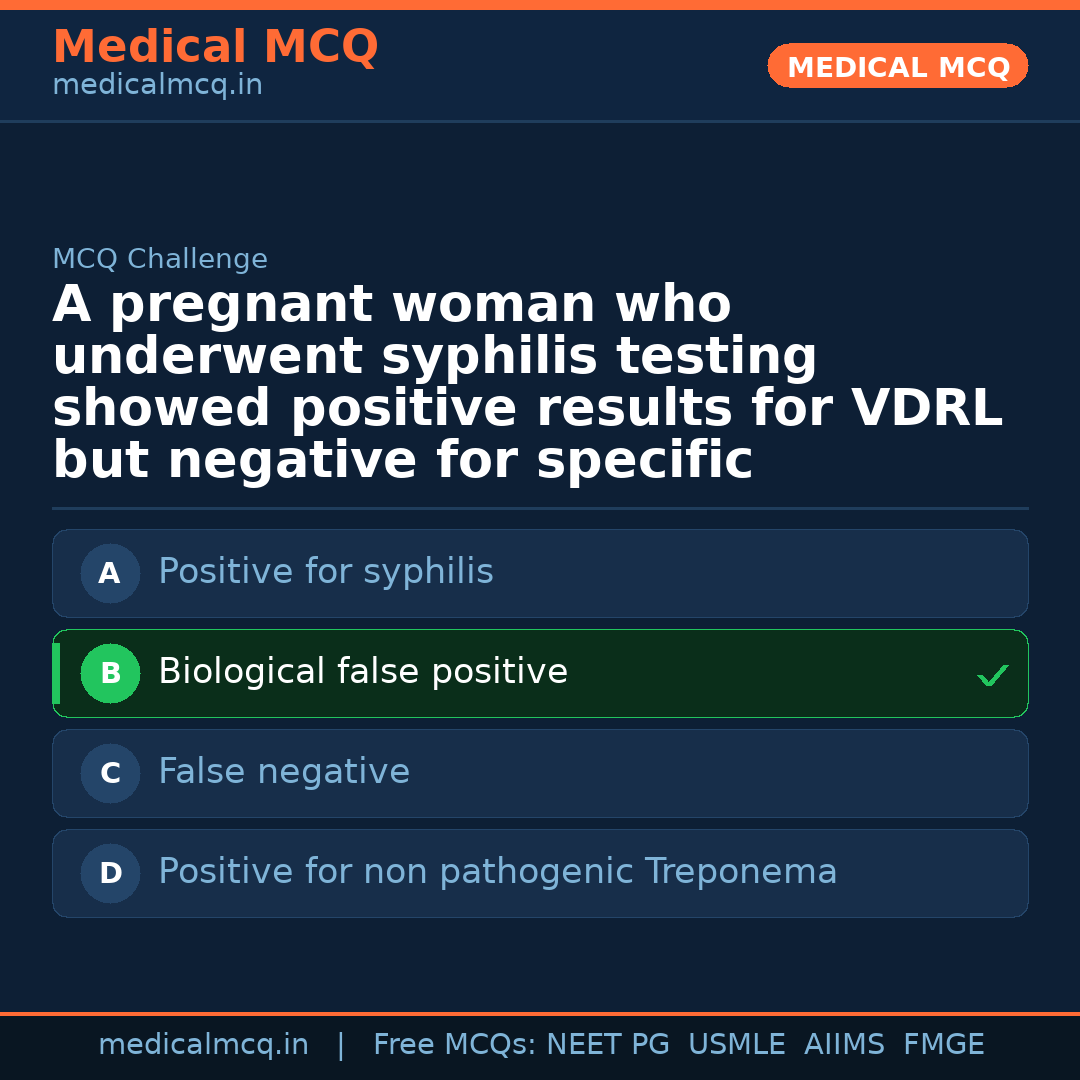Open the medicalmcq.in link in the footer
This screenshot has height=1080, width=1080.
click(203, 1045)
